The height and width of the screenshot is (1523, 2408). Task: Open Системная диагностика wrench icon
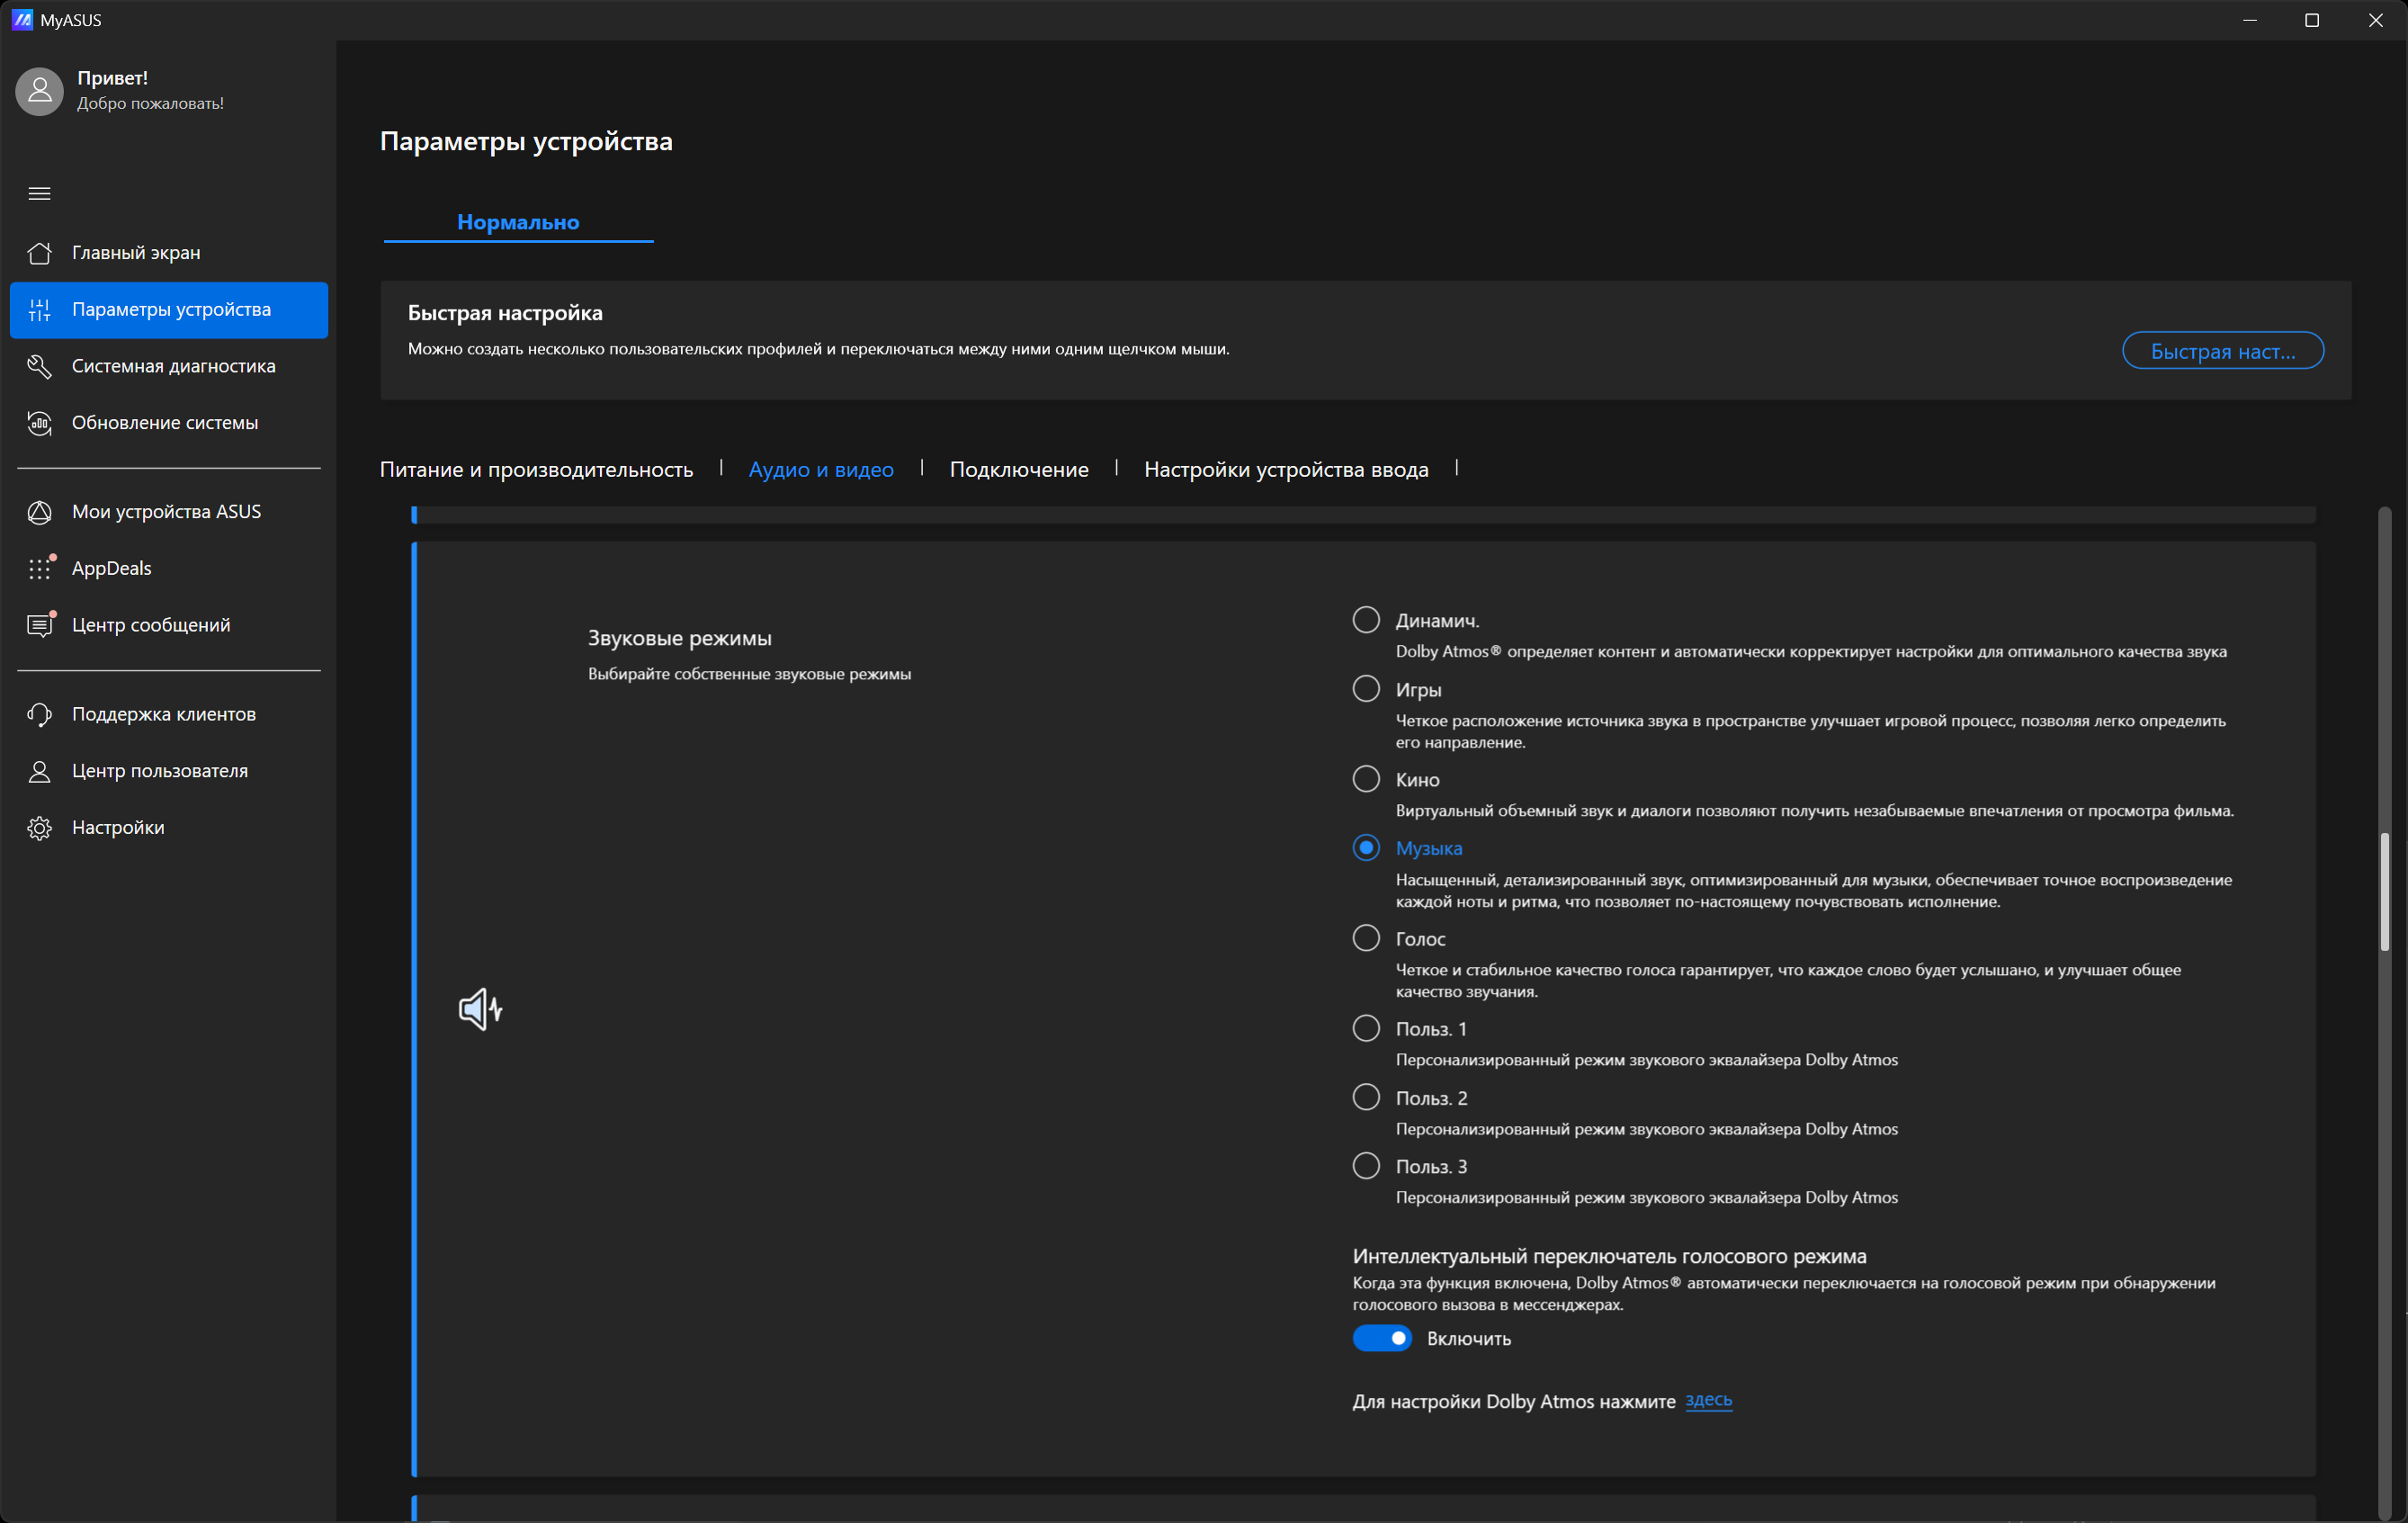tap(39, 366)
